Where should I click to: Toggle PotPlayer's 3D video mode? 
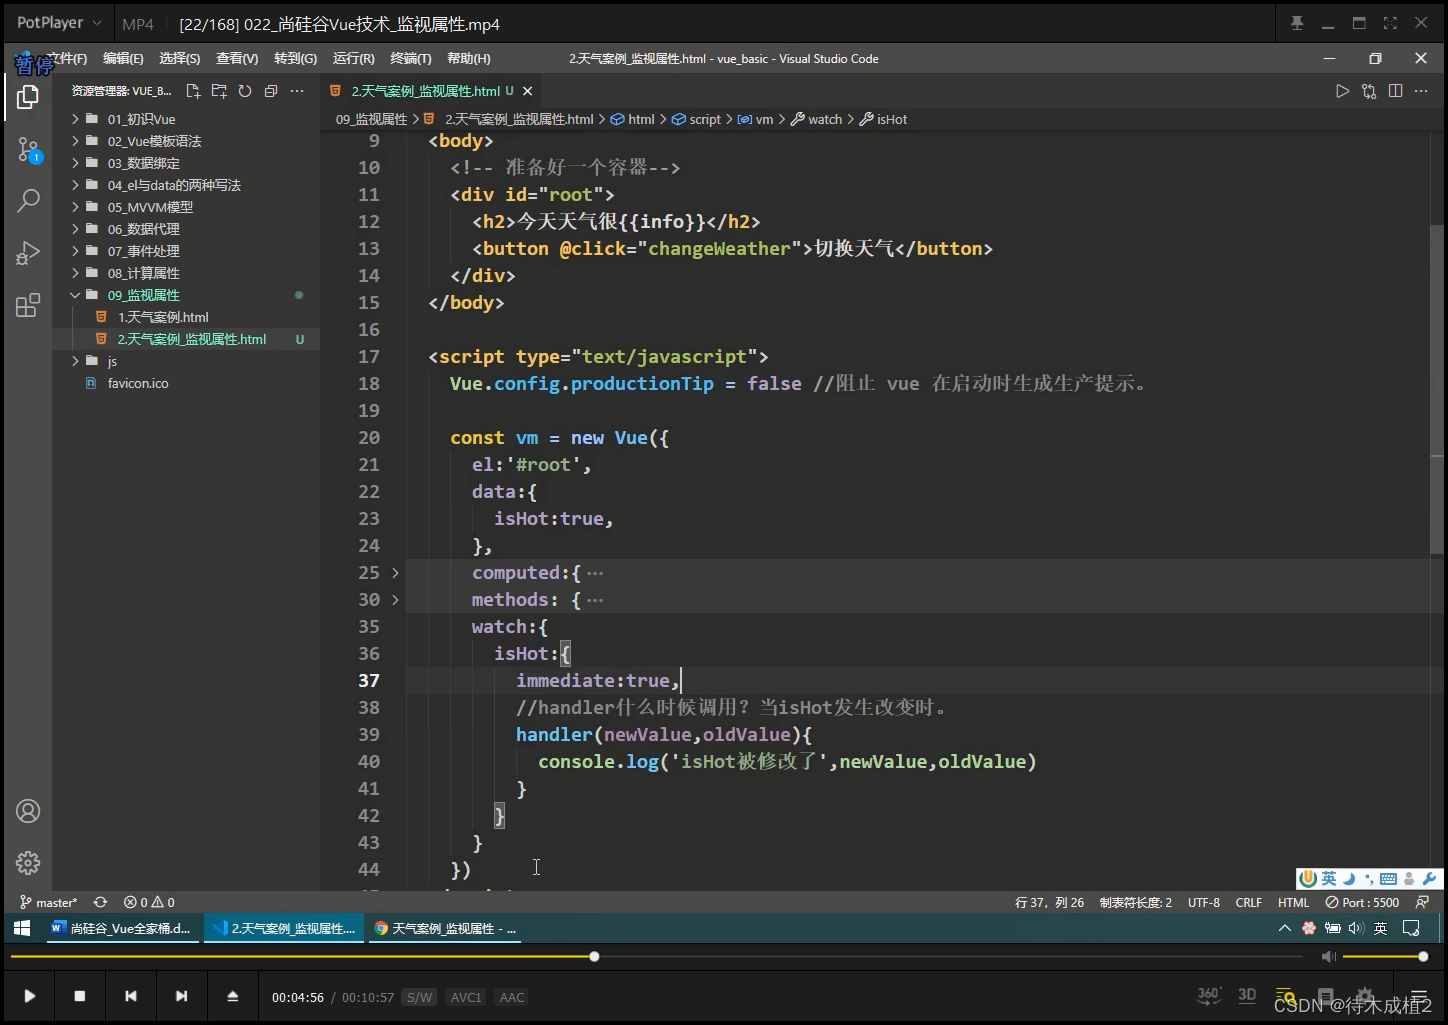[x=1247, y=995]
